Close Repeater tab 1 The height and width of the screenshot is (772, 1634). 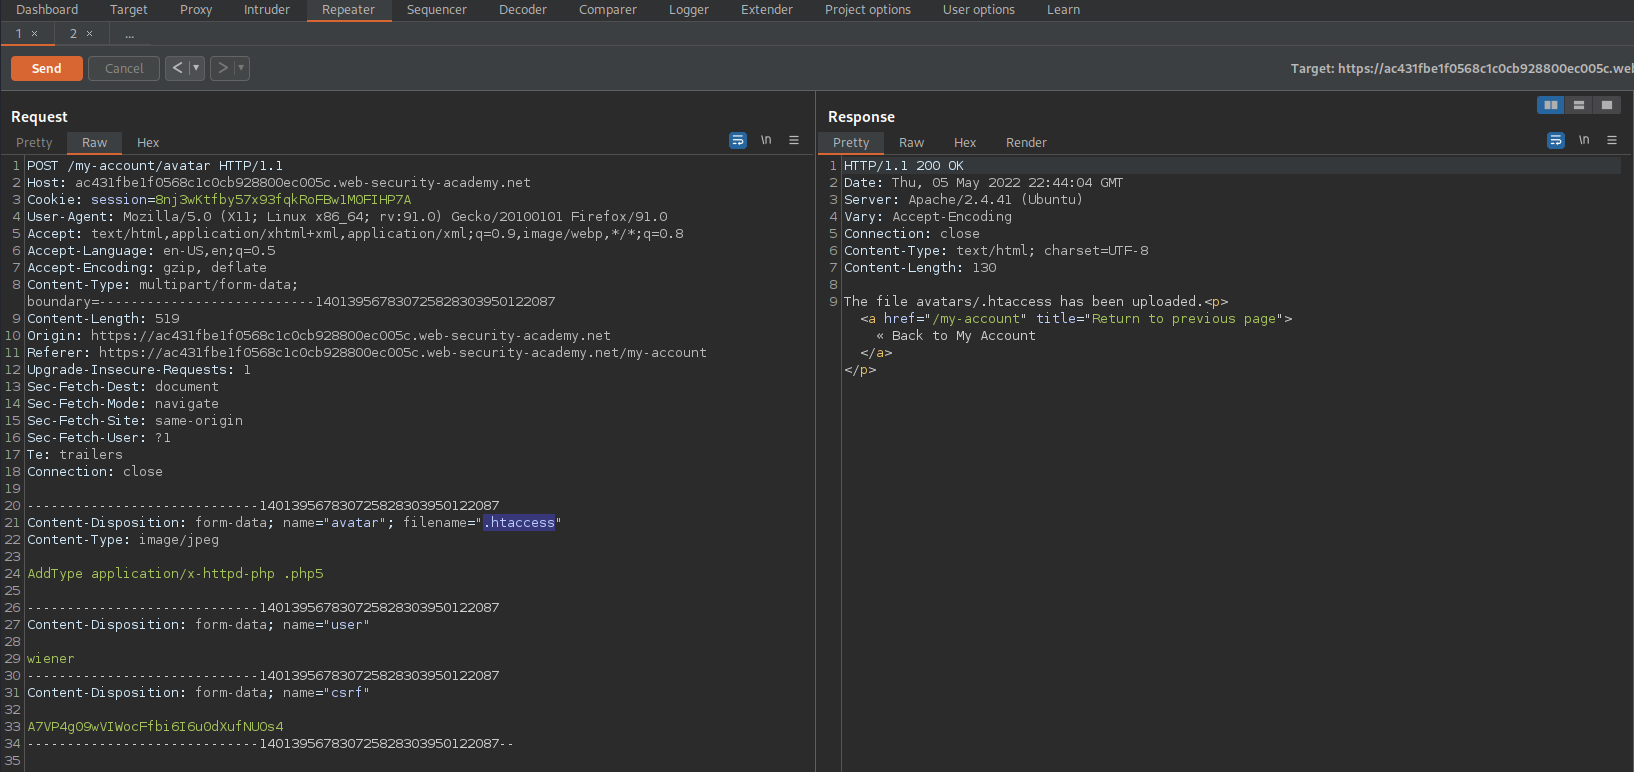coord(35,34)
